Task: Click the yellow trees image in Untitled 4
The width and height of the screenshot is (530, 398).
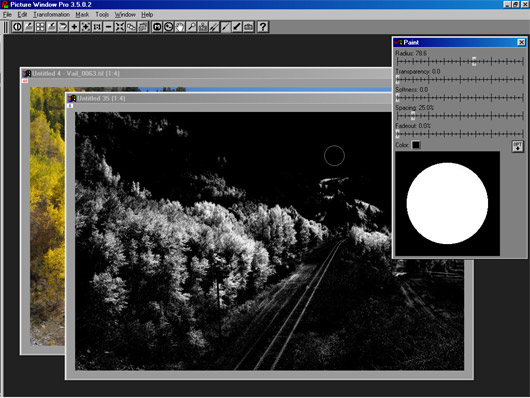Action: coord(47,216)
